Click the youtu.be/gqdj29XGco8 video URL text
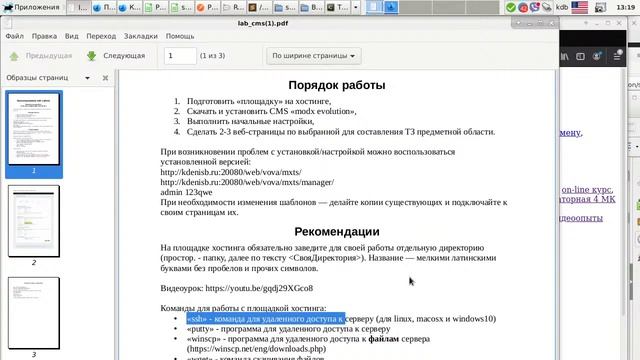This screenshot has width=640, height=360. (259, 288)
